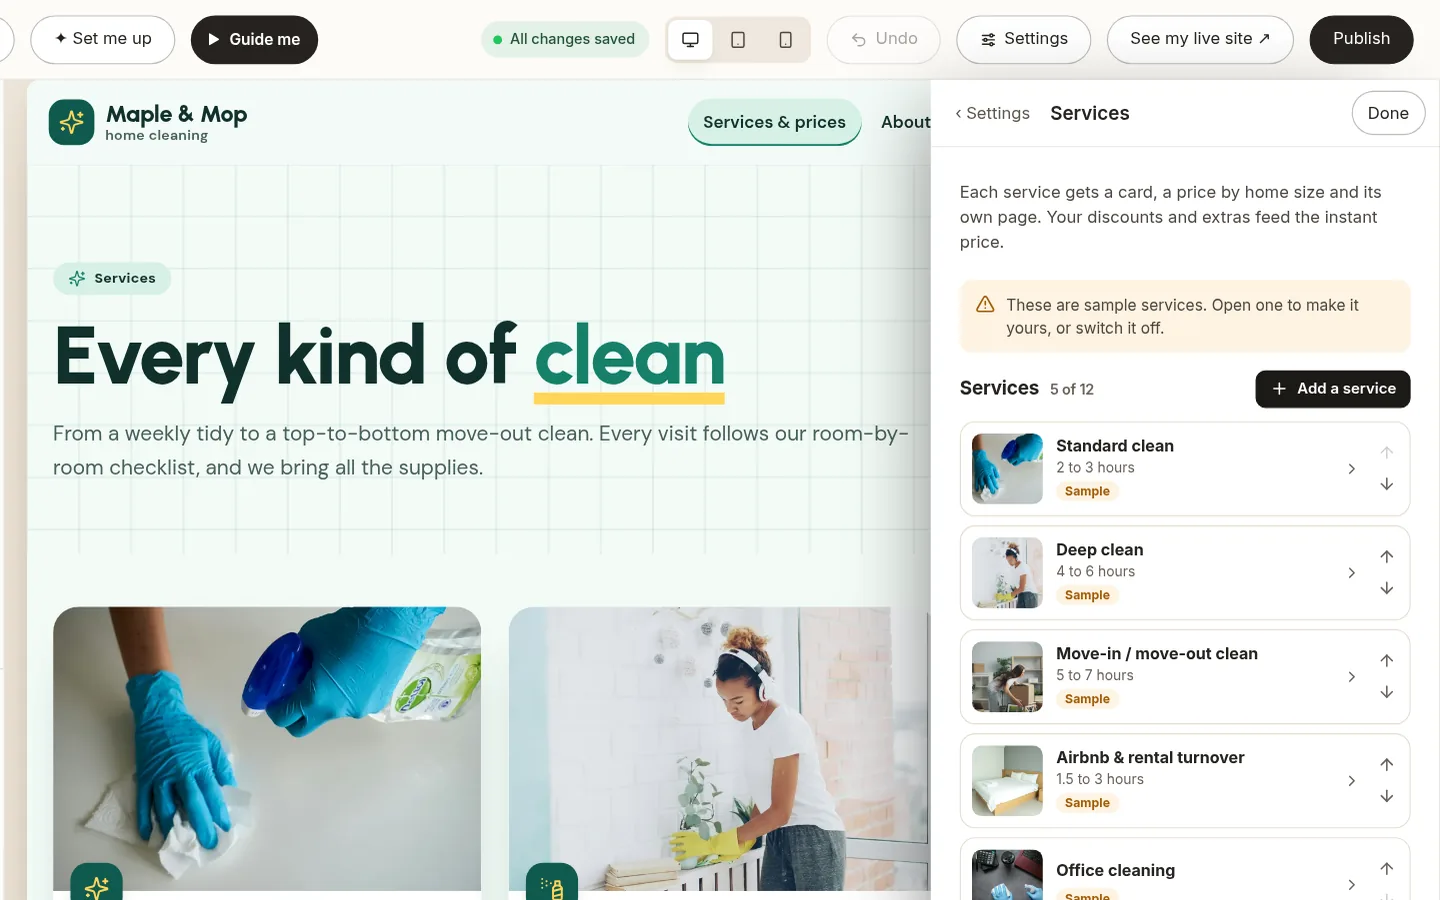This screenshot has width=1440, height=900.
Task: Click the warning triangle icon in notice
Action: (x=985, y=305)
